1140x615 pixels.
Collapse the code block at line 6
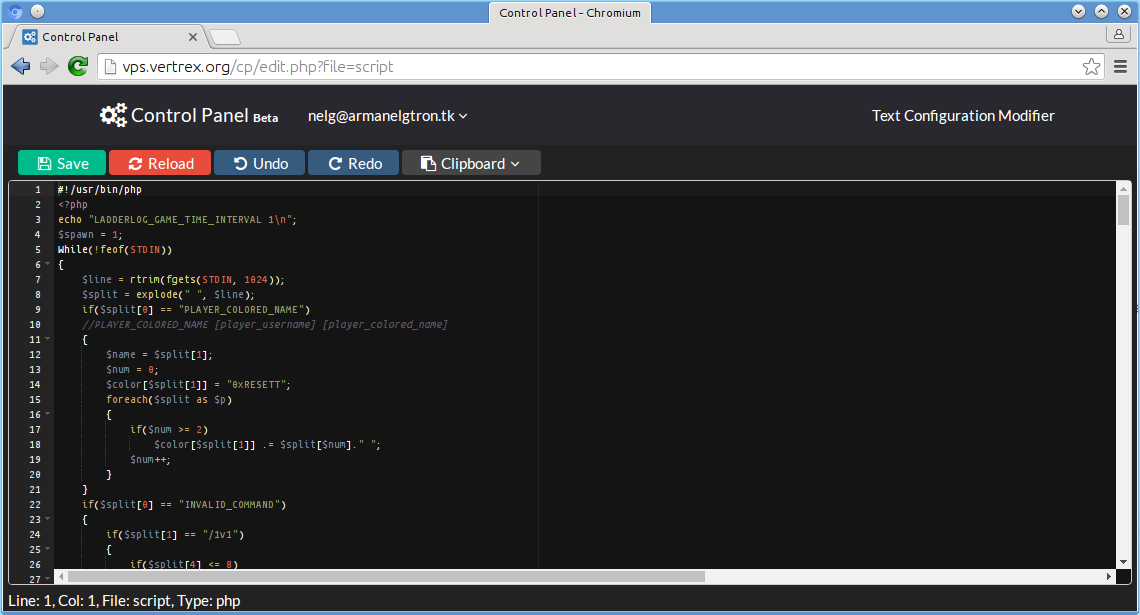(46, 265)
